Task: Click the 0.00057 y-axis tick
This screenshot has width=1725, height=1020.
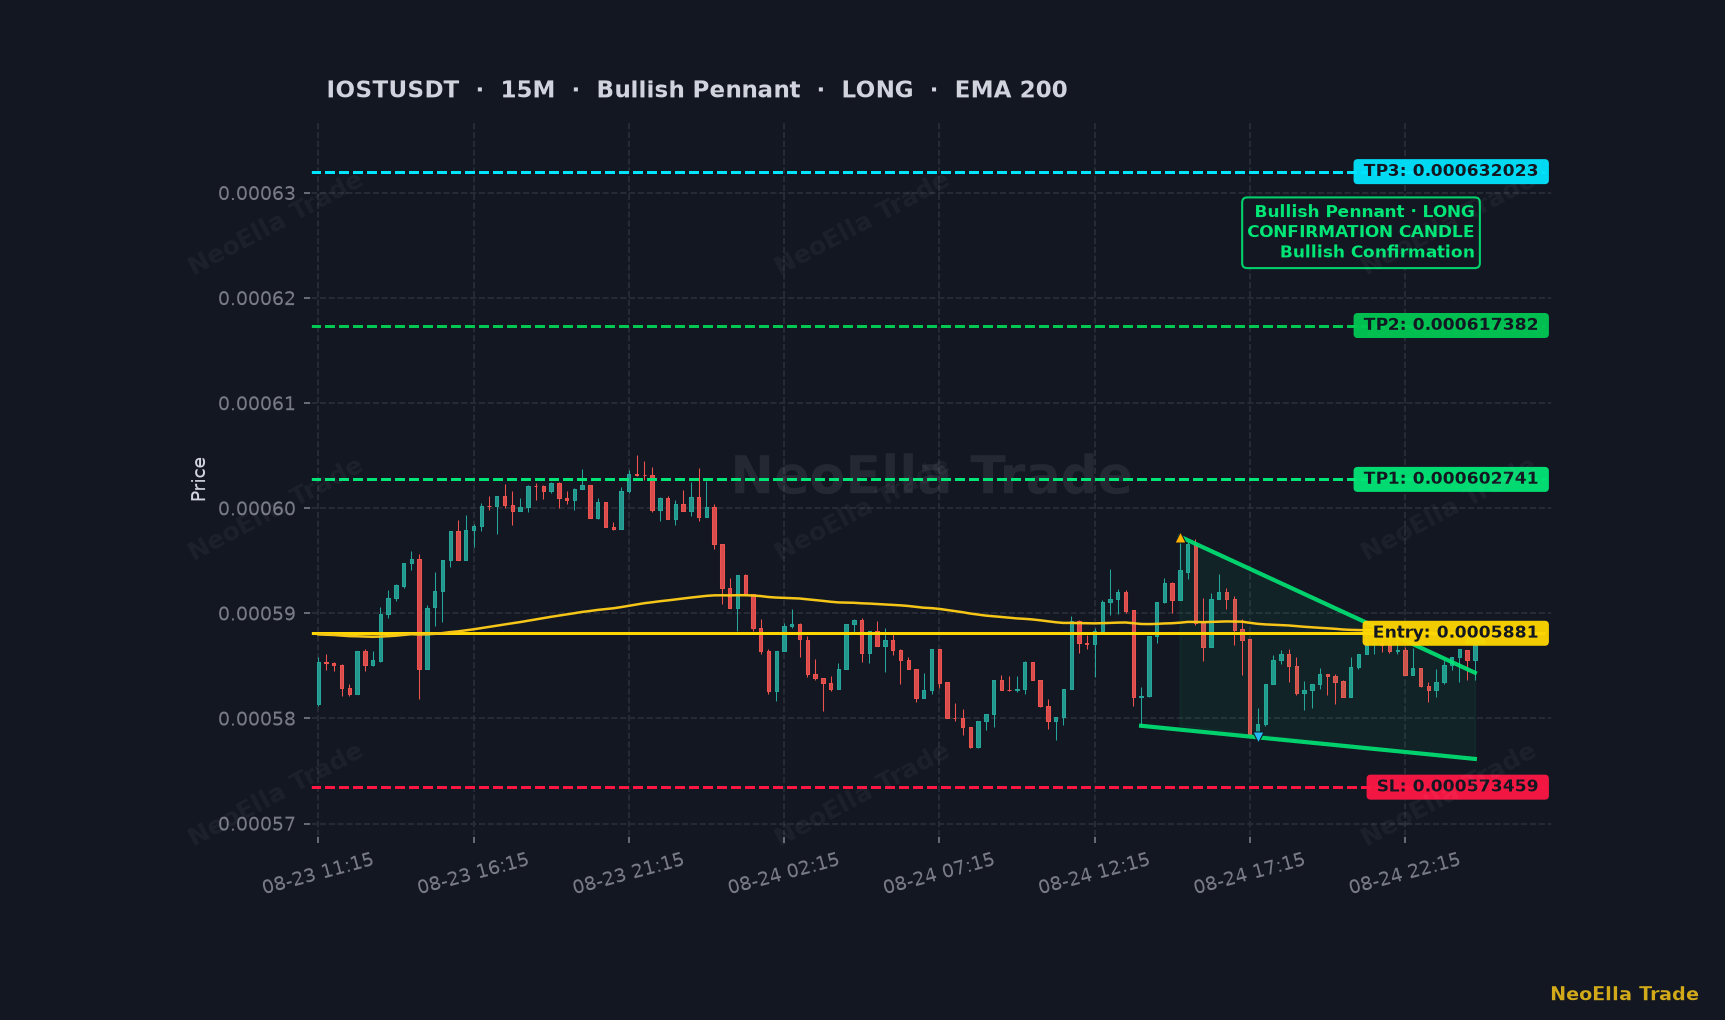Action: pos(257,824)
